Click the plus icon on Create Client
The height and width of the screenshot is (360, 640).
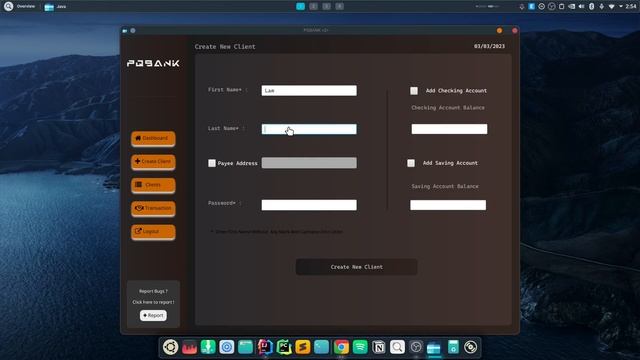tap(138, 161)
